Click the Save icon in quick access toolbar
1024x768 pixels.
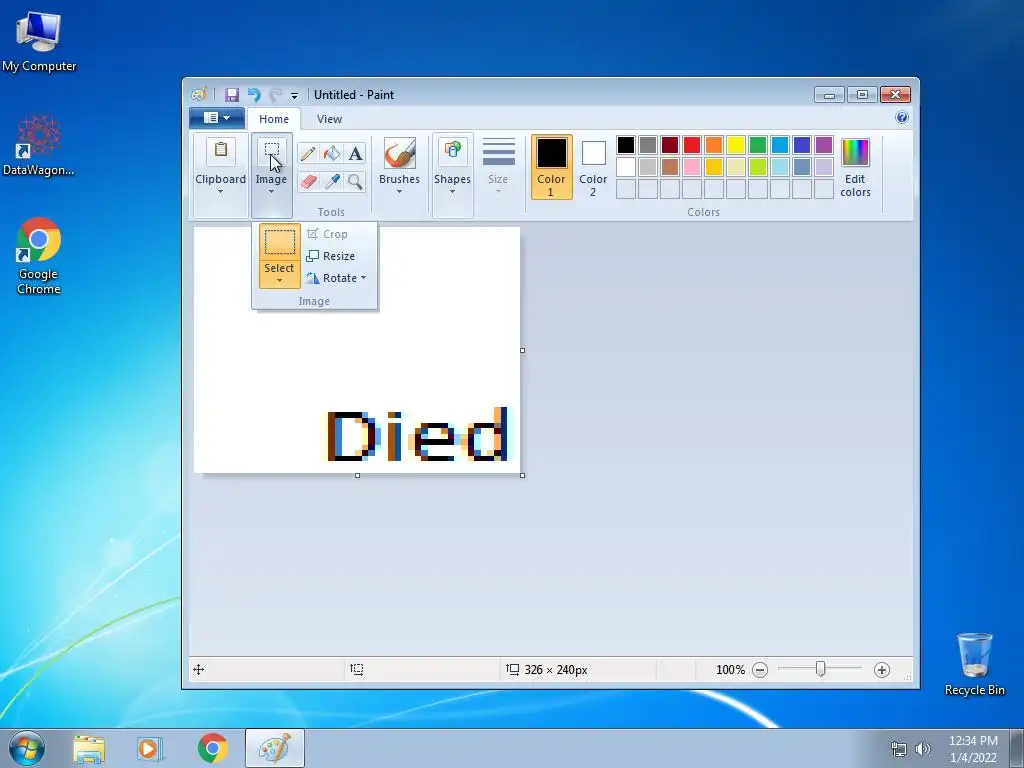tap(232, 95)
